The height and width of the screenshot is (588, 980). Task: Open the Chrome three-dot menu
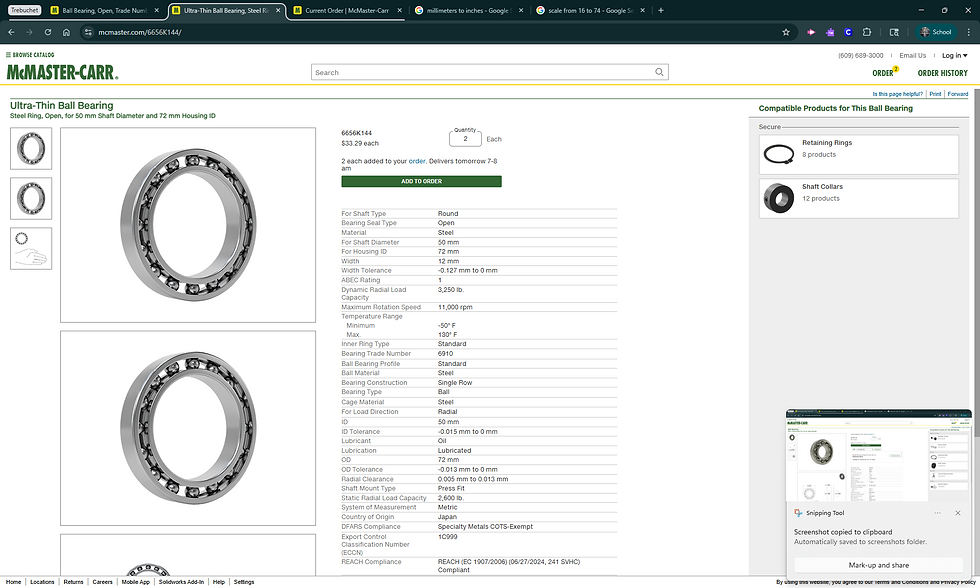tap(969, 32)
